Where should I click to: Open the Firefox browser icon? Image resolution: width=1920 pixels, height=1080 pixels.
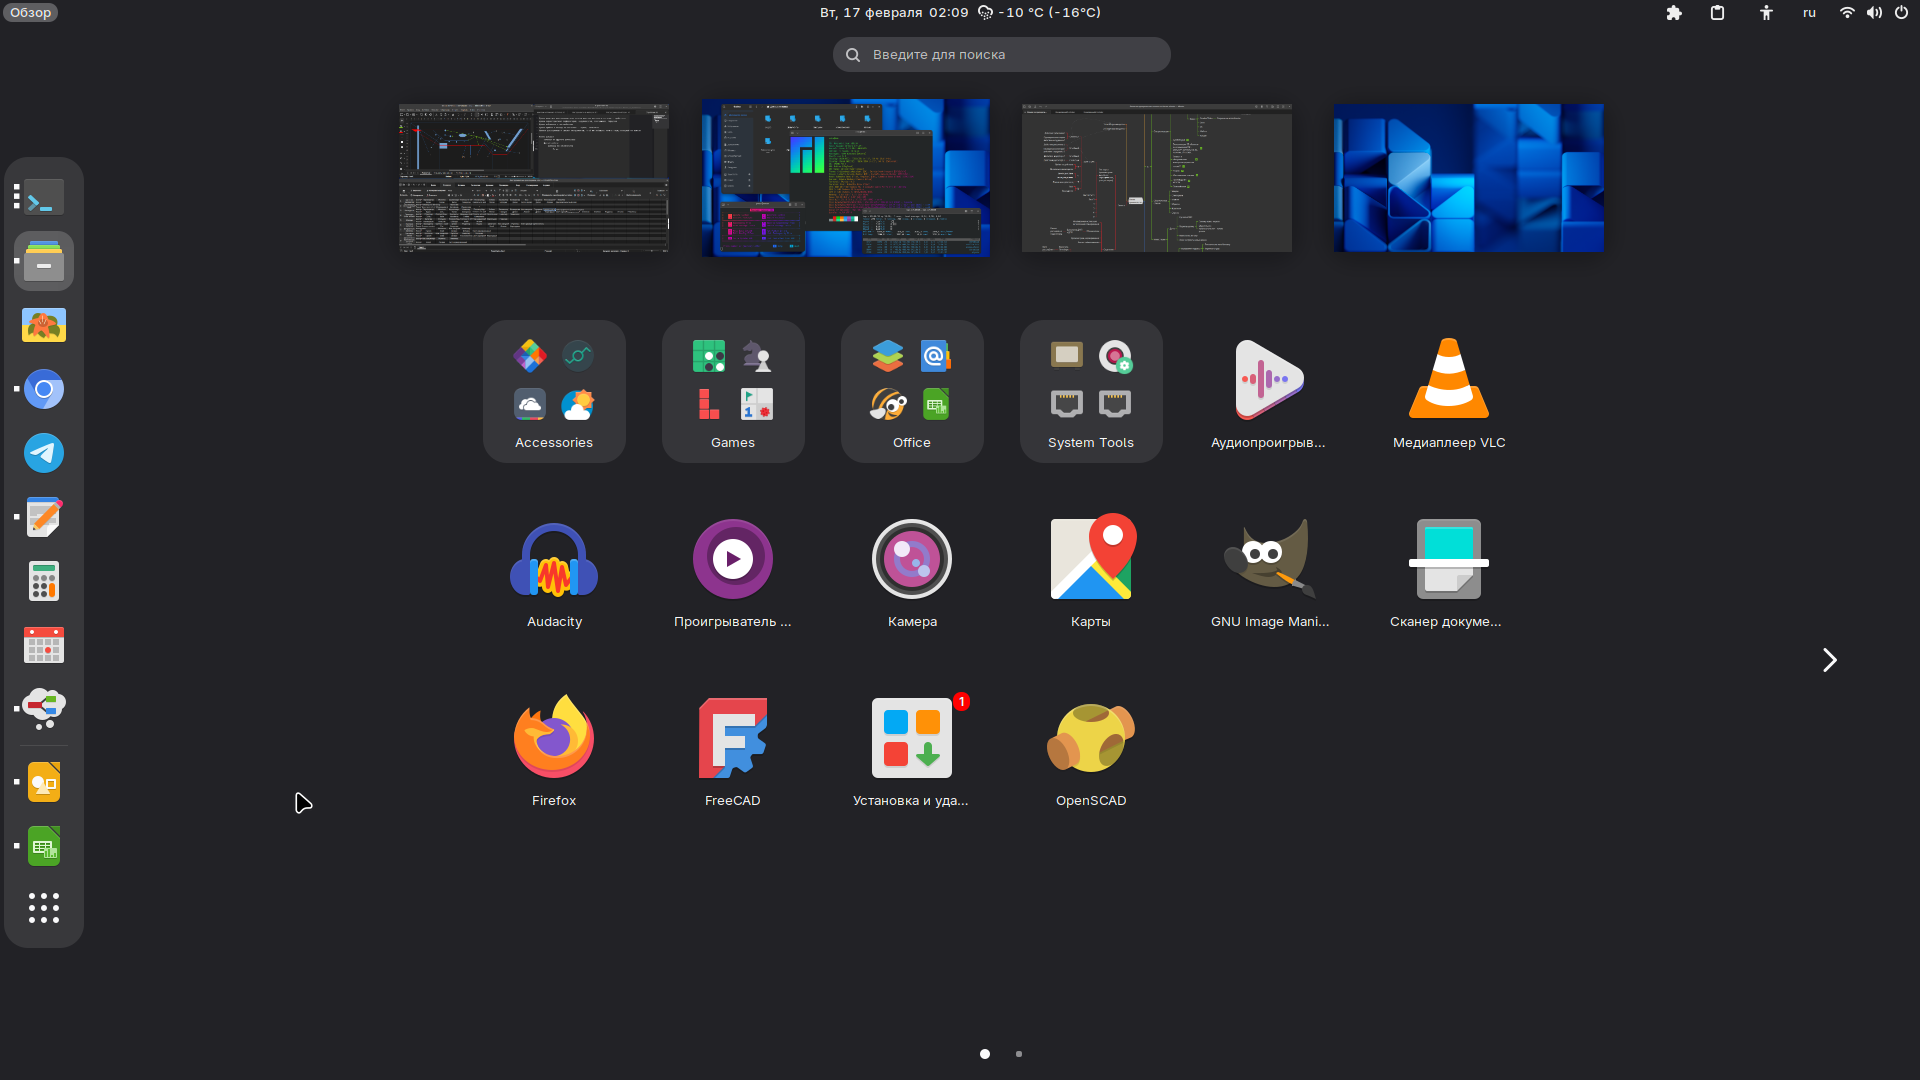click(554, 739)
